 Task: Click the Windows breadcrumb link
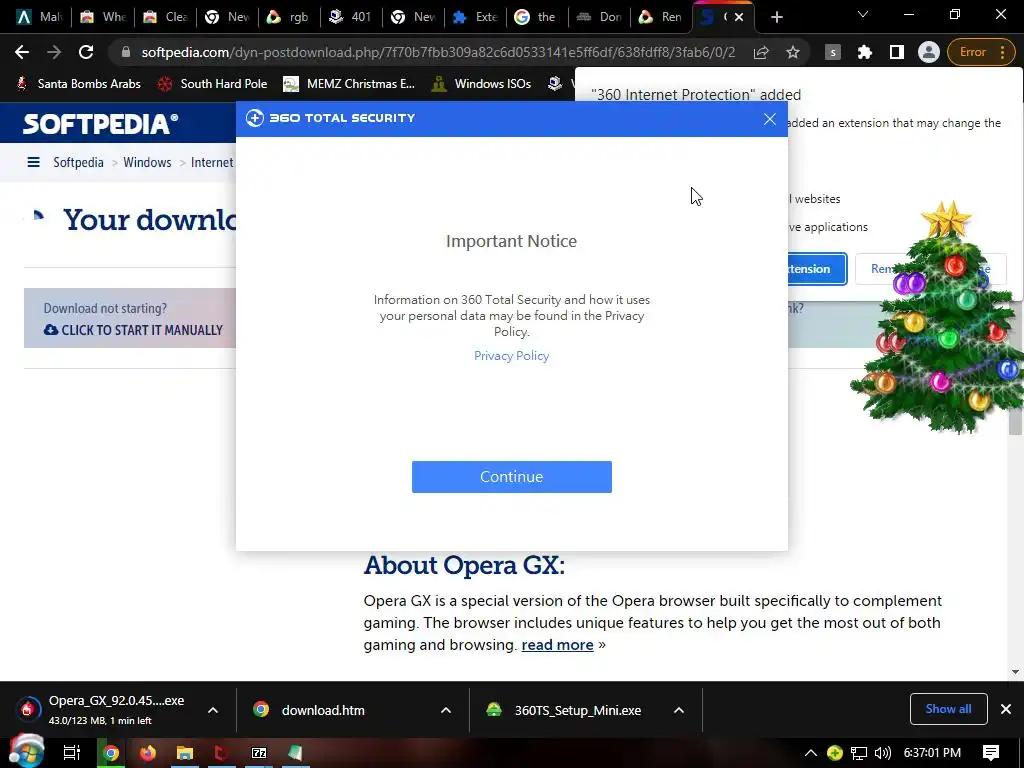coord(147,162)
